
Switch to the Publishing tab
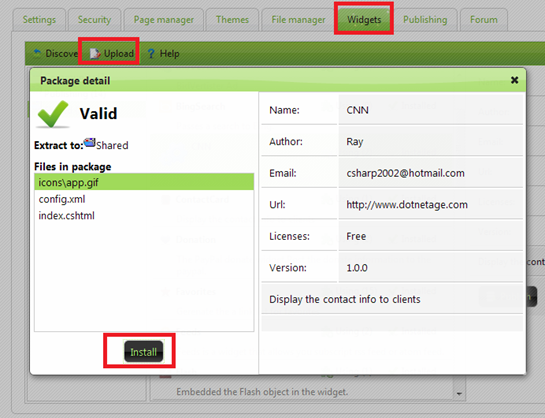[x=425, y=20]
